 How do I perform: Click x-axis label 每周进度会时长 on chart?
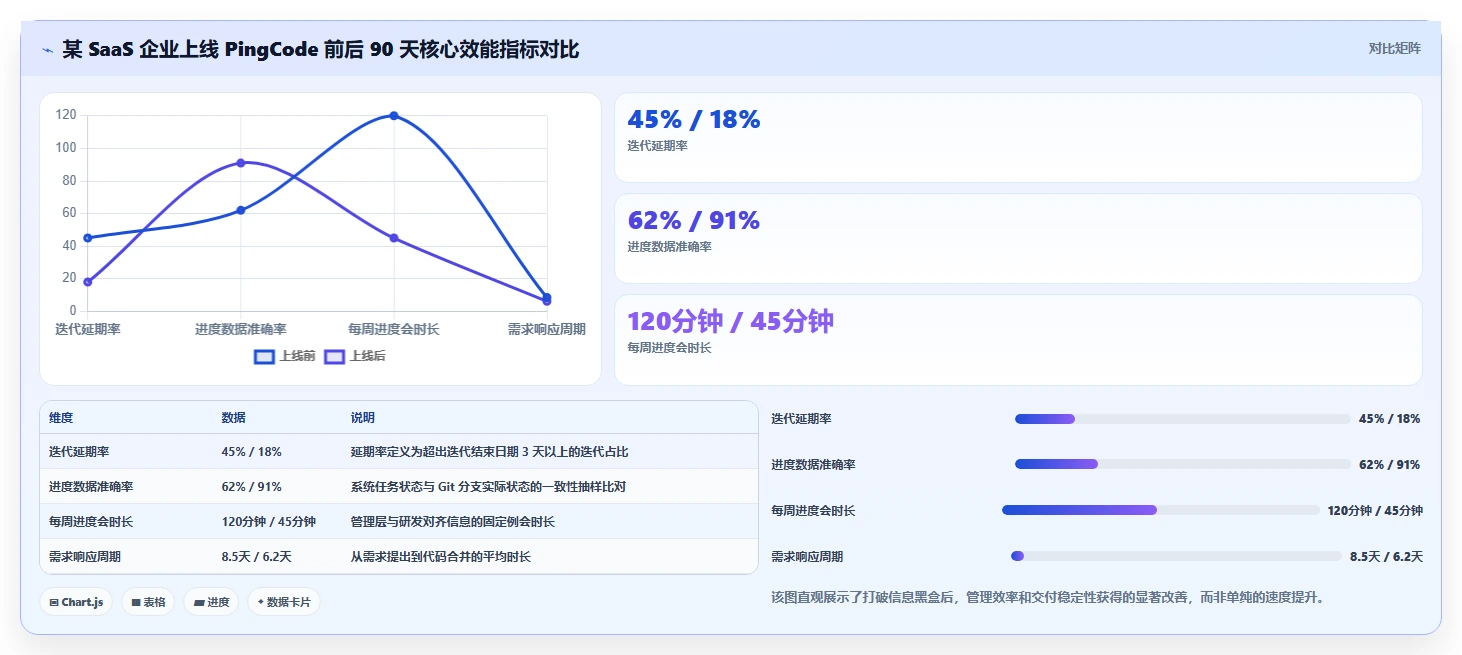(394, 329)
